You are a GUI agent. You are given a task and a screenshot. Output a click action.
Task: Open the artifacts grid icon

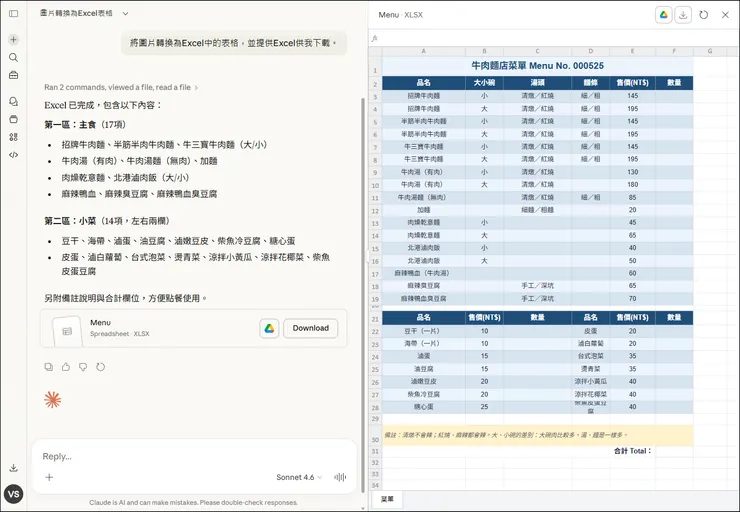pyautogui.click(x=14, y=137)
